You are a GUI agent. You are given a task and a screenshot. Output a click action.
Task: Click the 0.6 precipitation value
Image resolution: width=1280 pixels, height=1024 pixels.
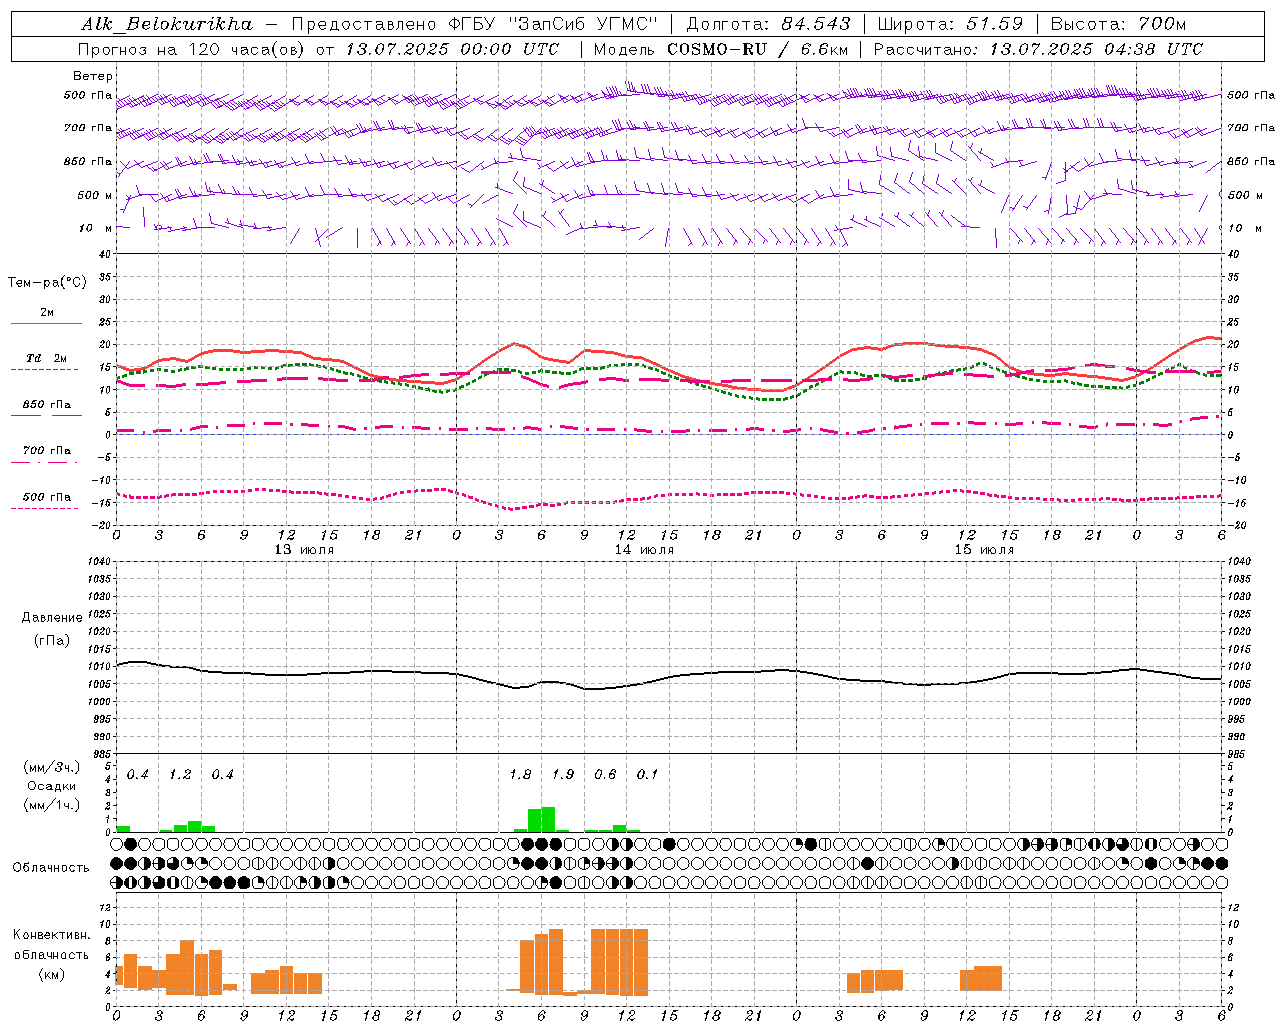[605, 774]
